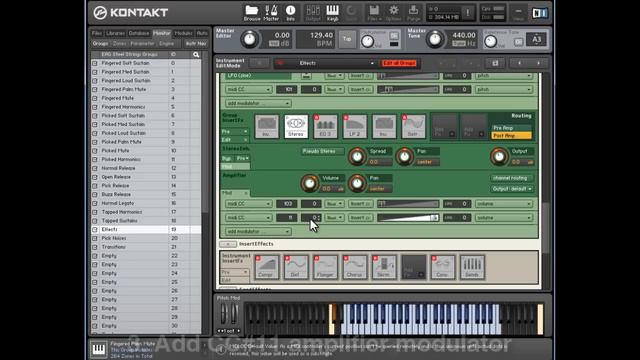This screenshot has width=640, height=360.
Task: Toggle the checkbox for Tapped Harmonics
Action: tap(95, 212)
